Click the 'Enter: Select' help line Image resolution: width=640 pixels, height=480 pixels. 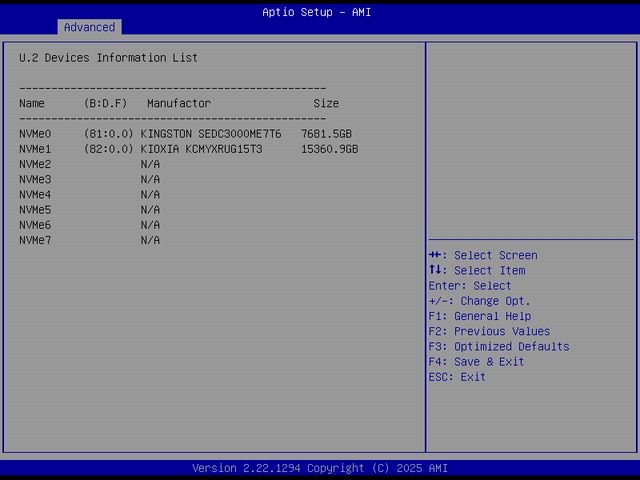[x=470, y=286]
